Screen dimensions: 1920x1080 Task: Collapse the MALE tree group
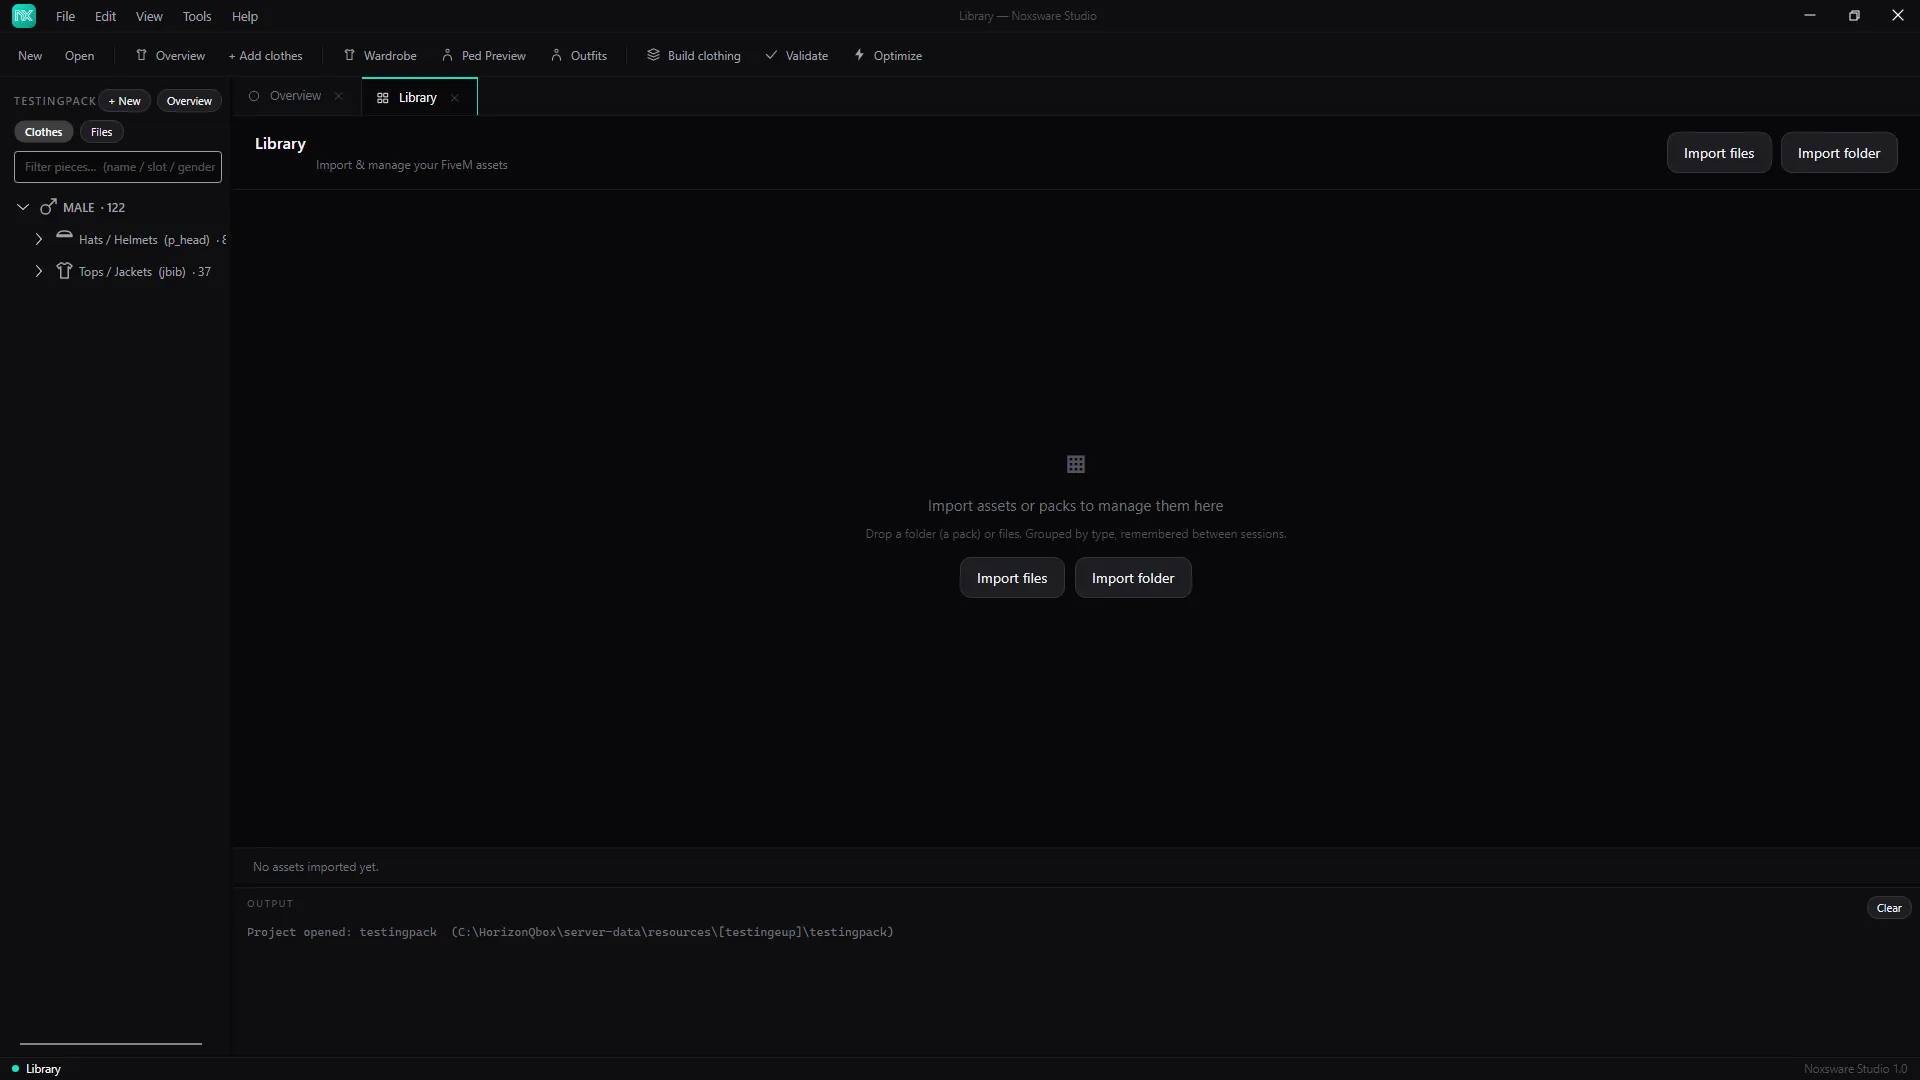point(23,207)
